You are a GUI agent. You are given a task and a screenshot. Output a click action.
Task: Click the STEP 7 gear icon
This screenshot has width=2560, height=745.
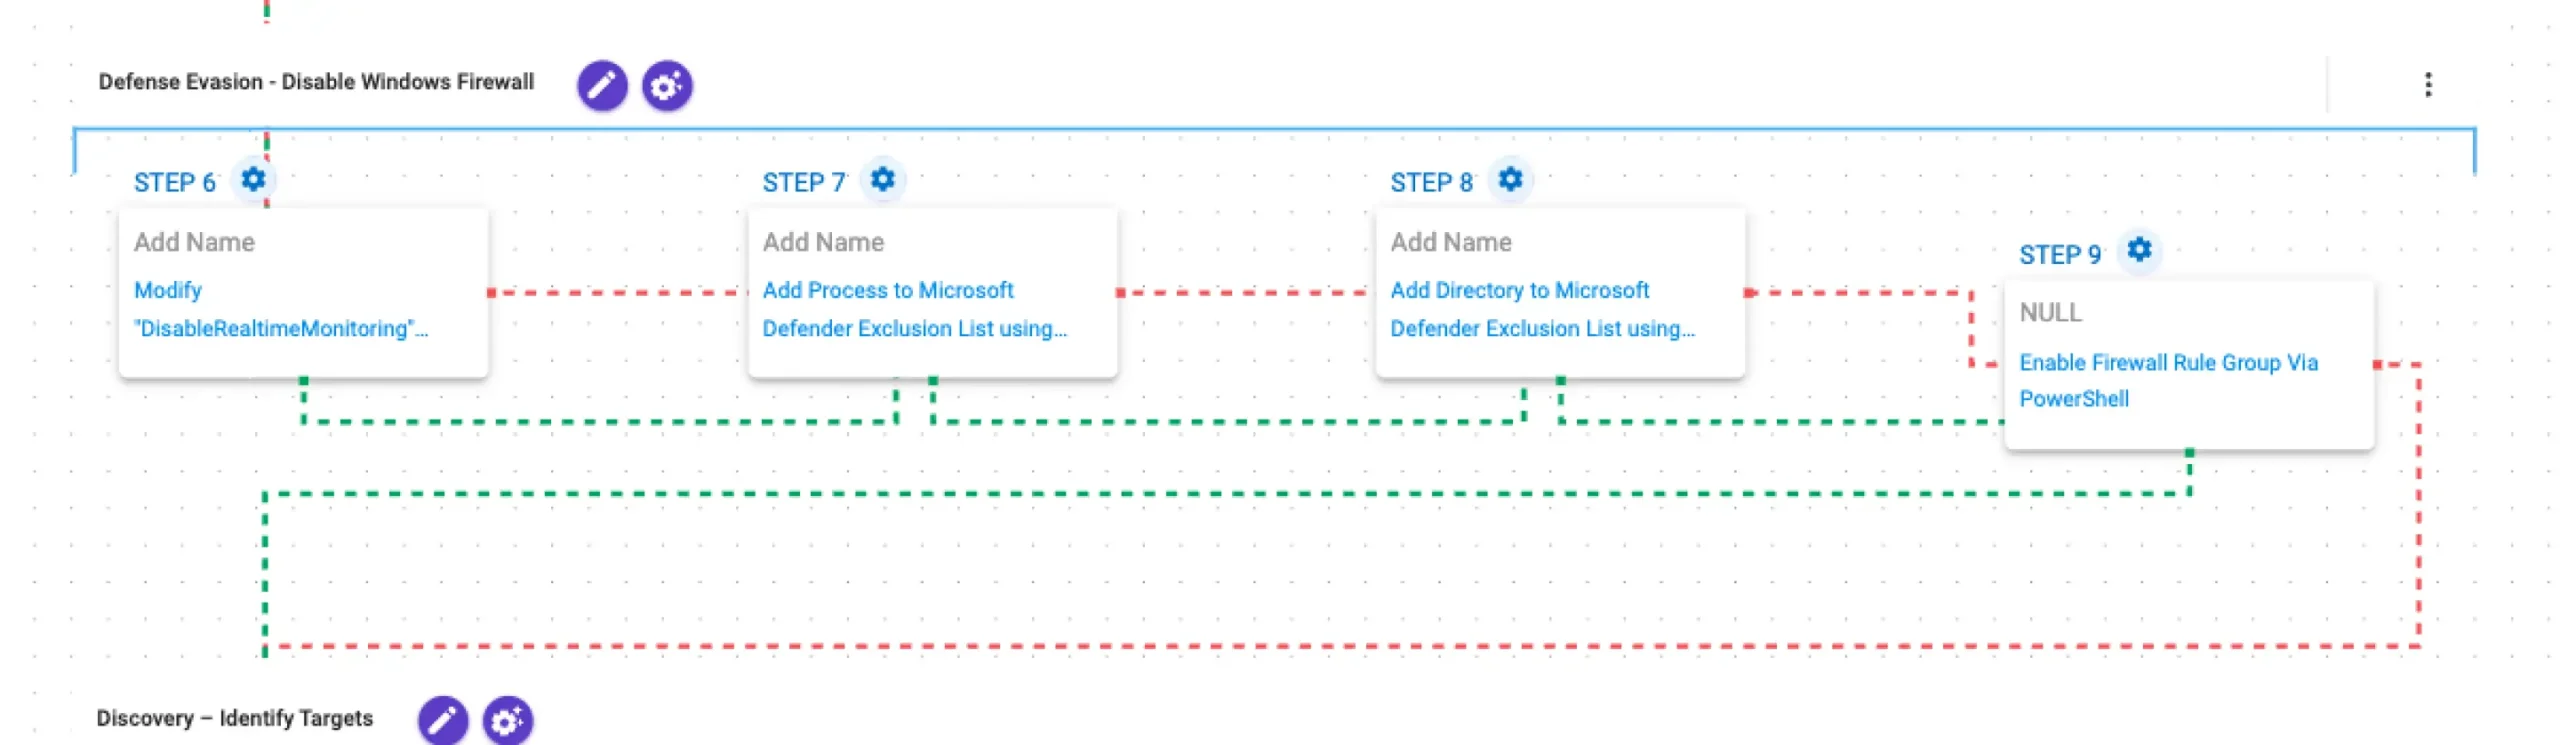[x=881, y=179]
